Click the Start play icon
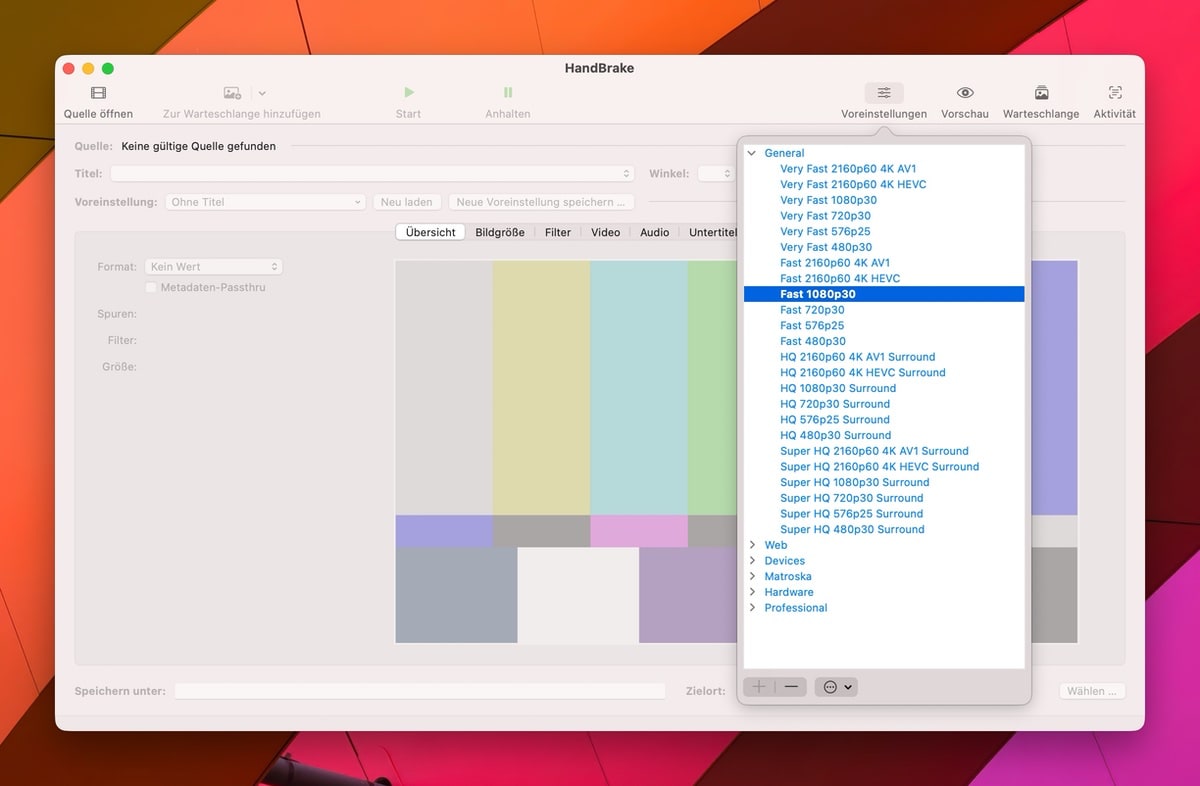 408,93
